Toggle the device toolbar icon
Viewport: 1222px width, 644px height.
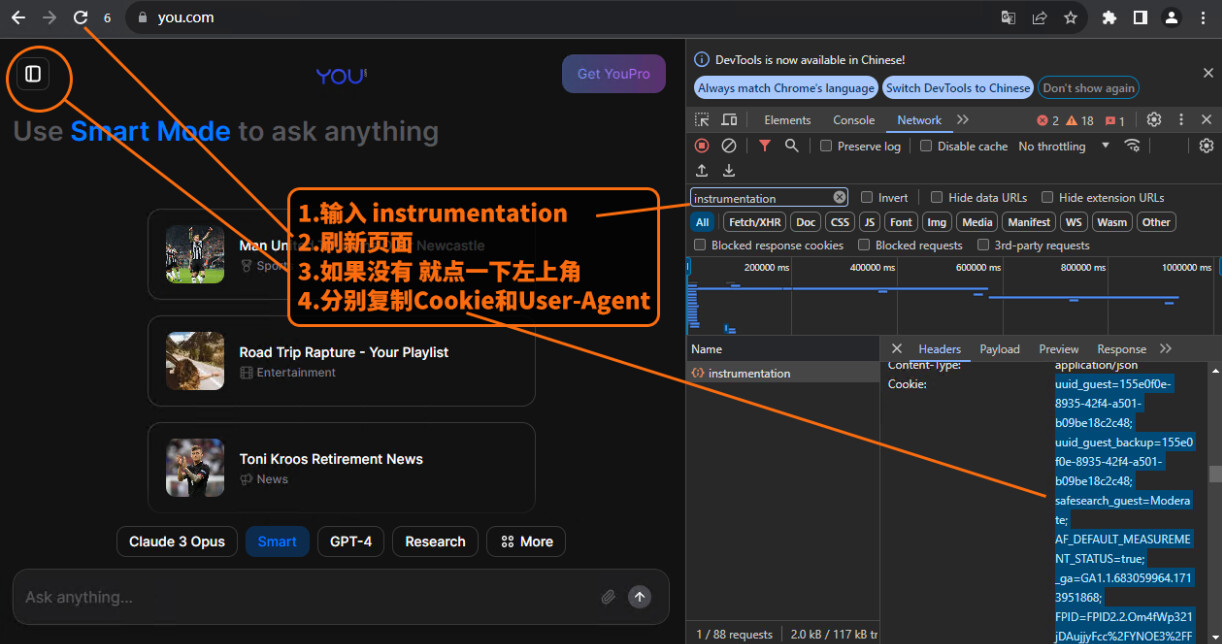click(729, 120)
